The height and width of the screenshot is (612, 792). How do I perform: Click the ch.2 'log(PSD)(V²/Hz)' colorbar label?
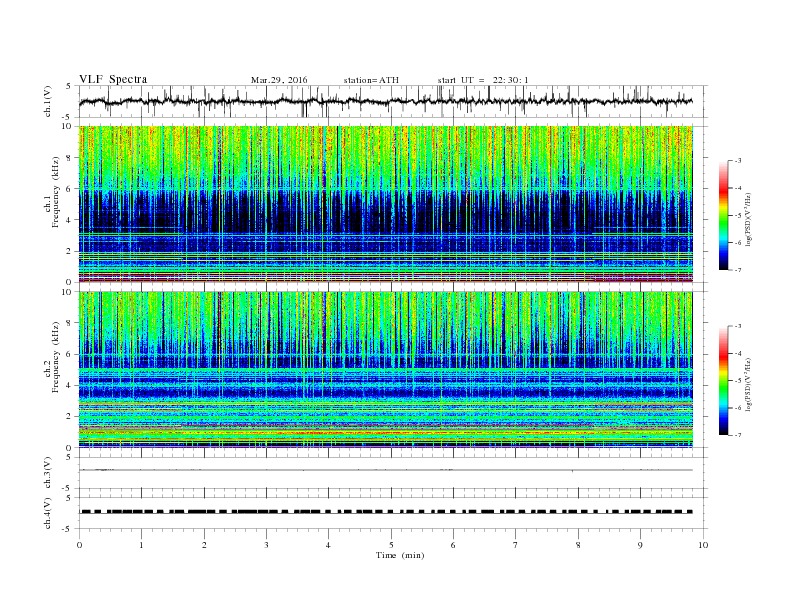[748, 384]
